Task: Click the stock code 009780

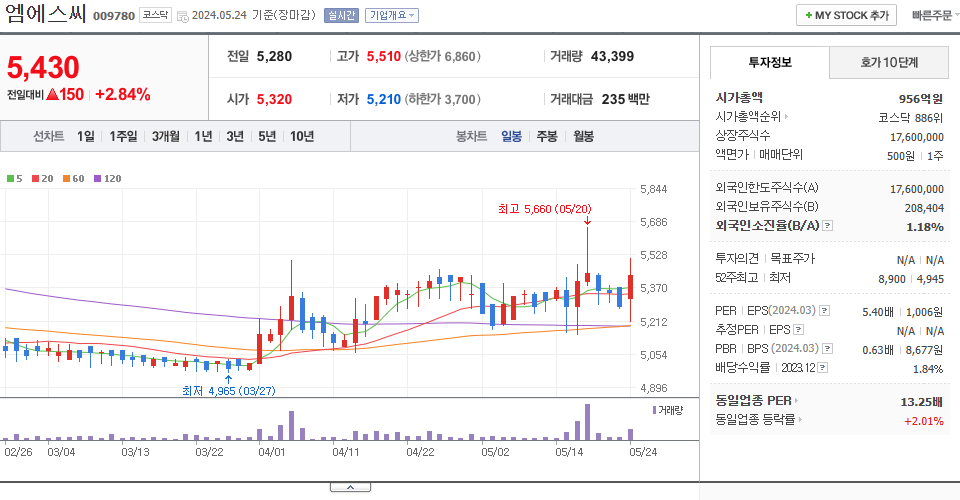Action: 114,16
